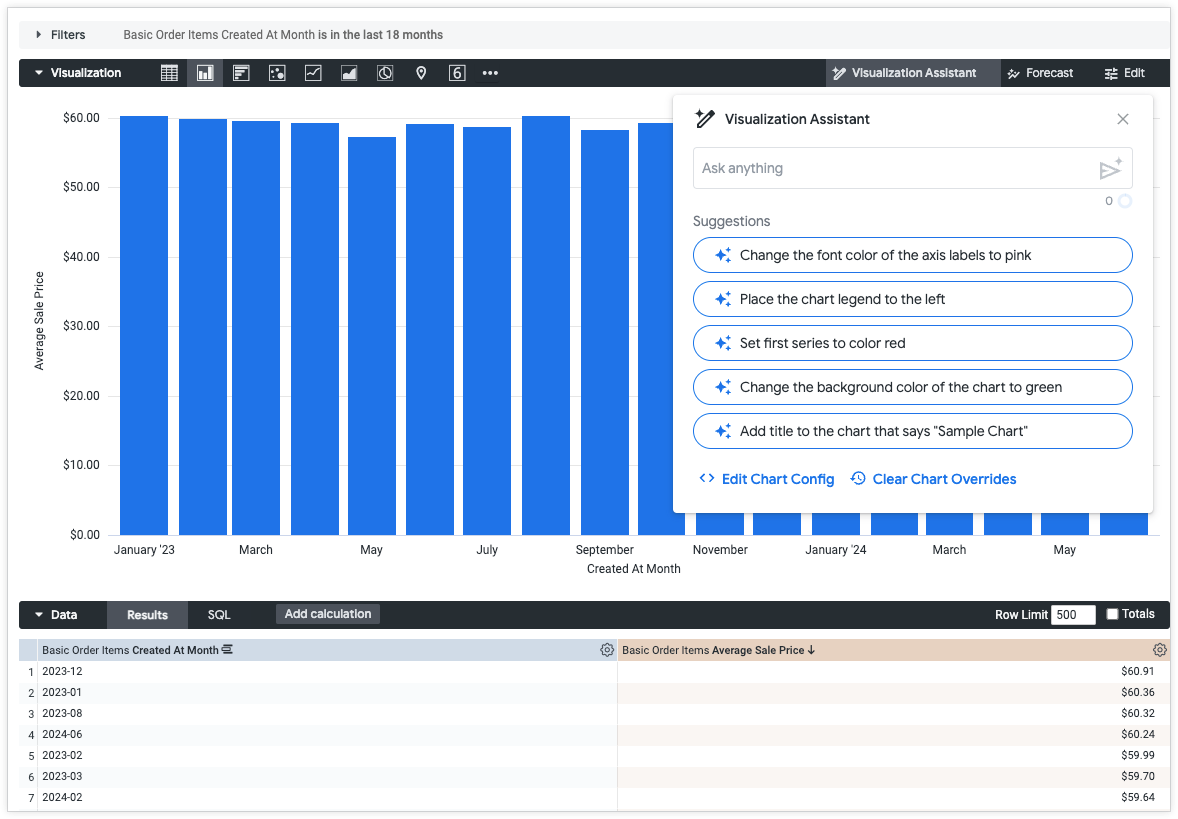Collapse the Visualization section
The height and width of the screenshot is (819, 1178).
[x=39, y=73]
